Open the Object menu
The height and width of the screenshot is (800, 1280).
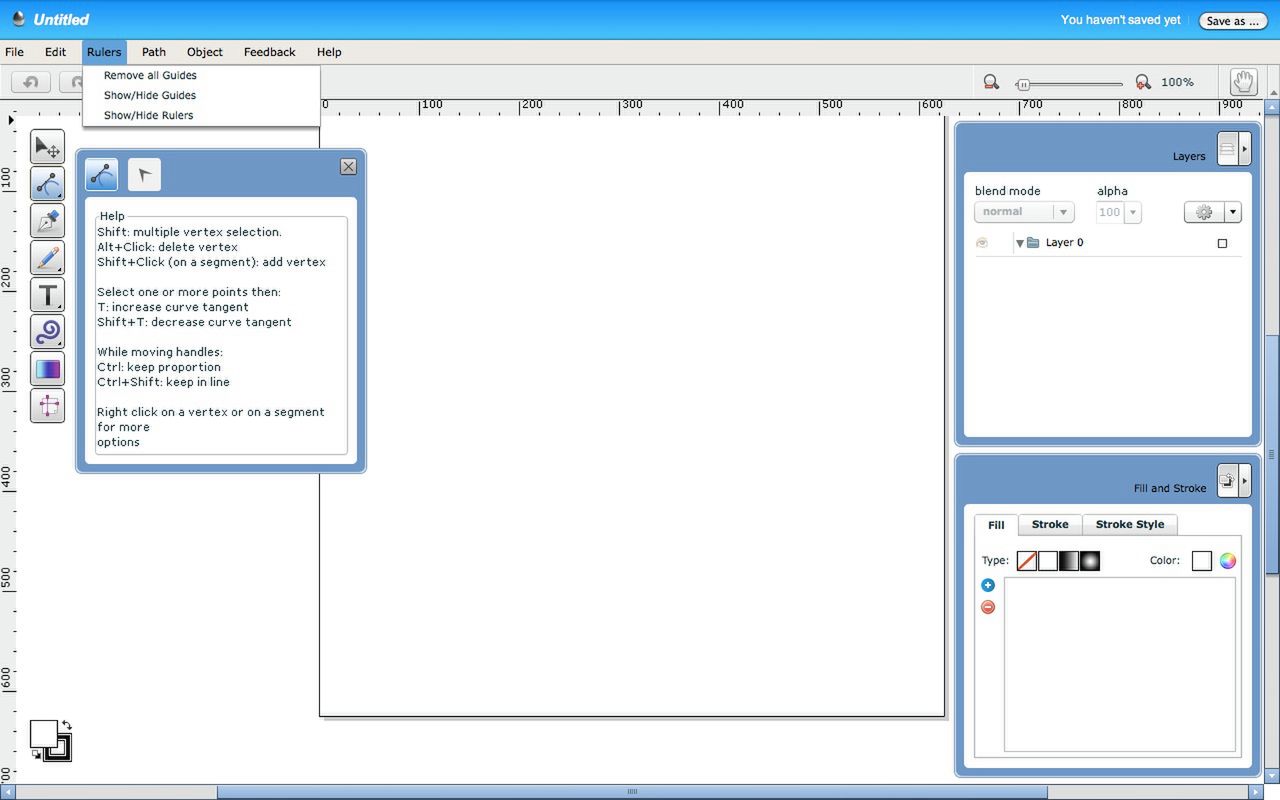coord(205,52)
